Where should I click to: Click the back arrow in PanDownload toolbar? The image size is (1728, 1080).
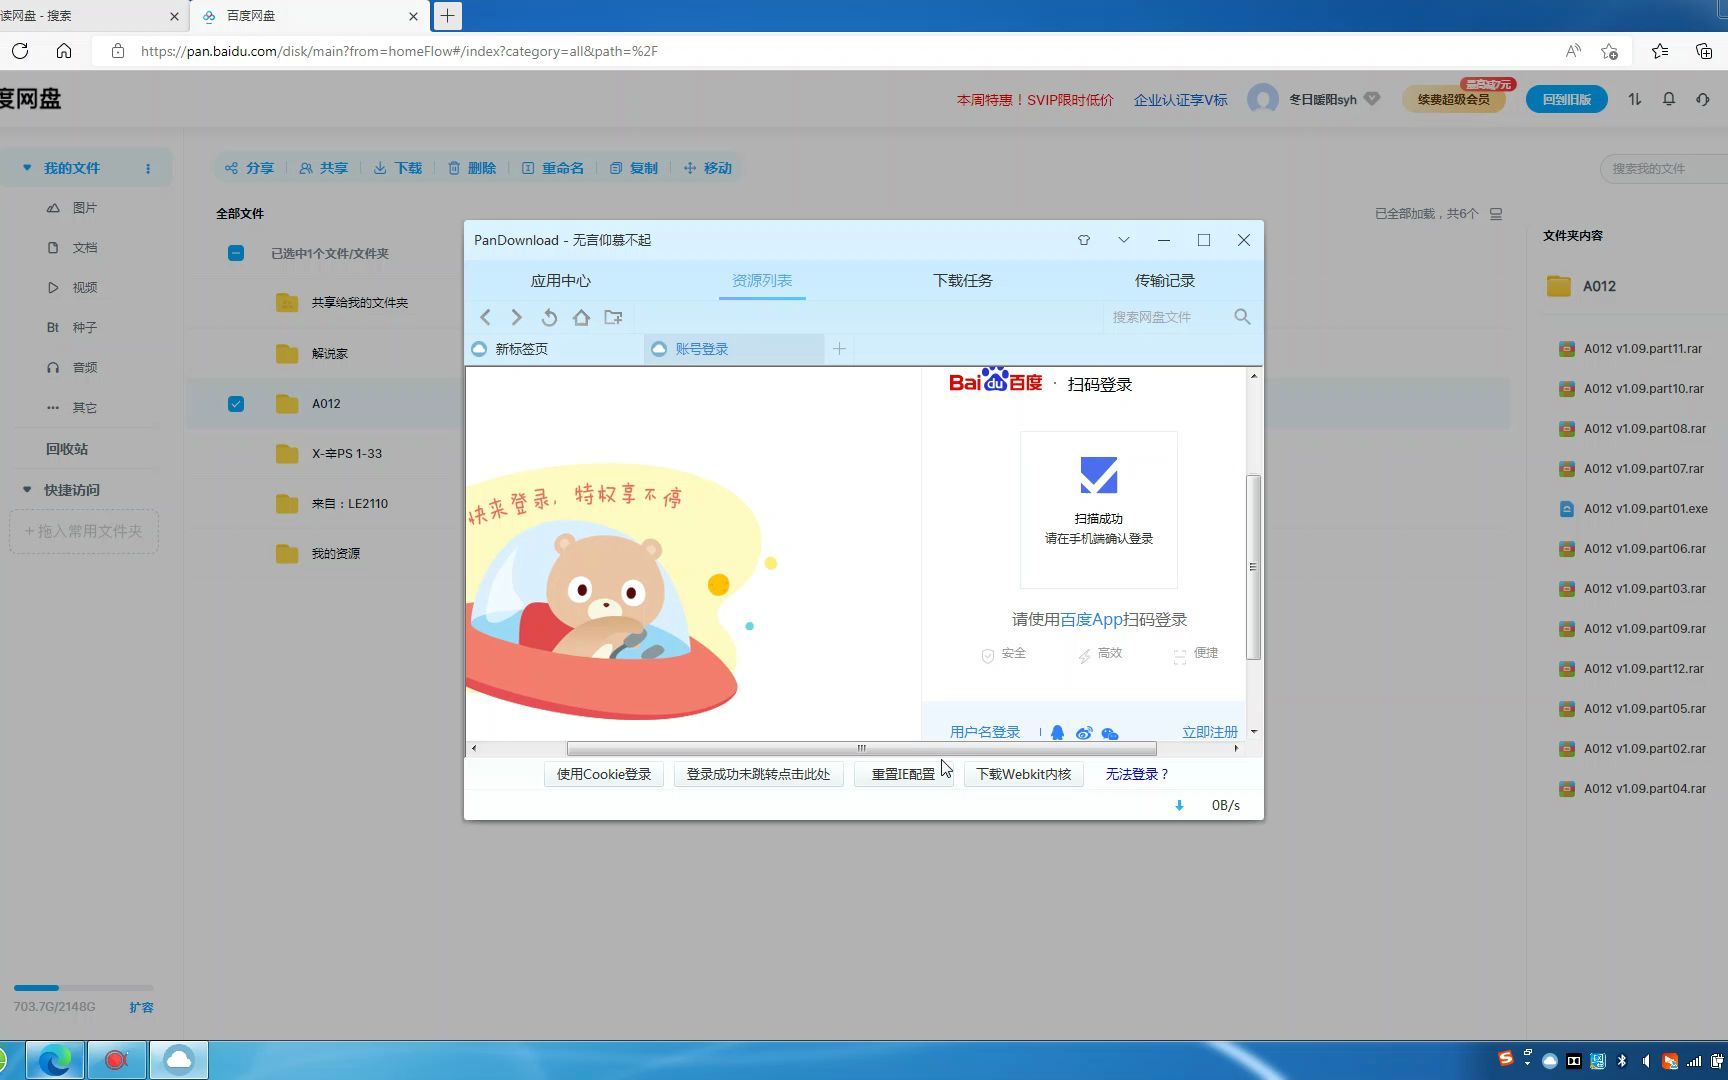point(486,317)
